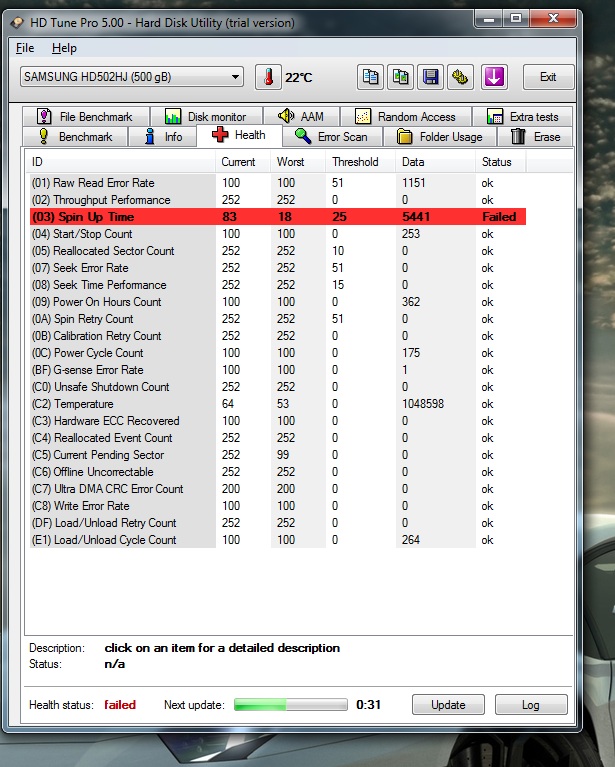The height and width of the screenshot is (767, 615).
Task: Select the (01) Raw Read Error Rate row
Action: pos(278,183)
